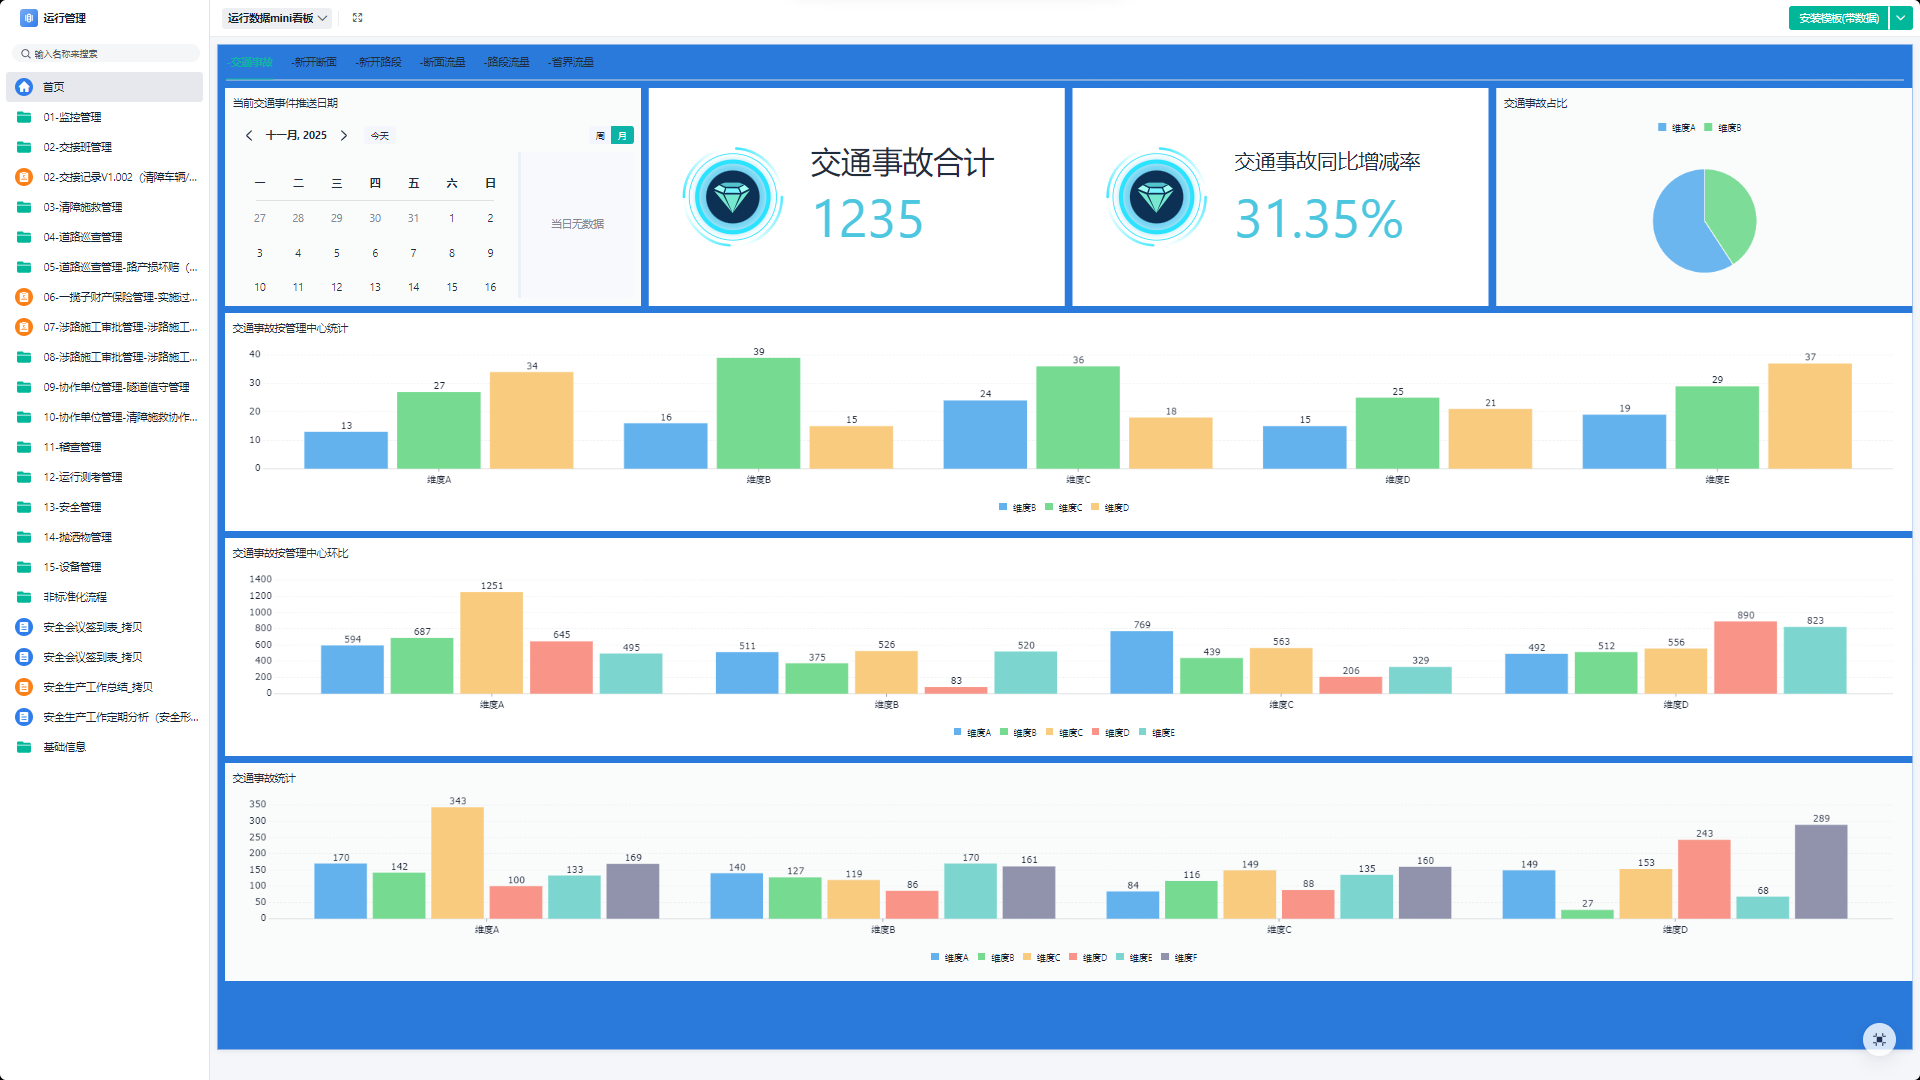Viewport: 1920px width, 1080px height.
Task: Click the 运行管理 app logo icon
Action: pyautogui.click(x=29, y=18)
